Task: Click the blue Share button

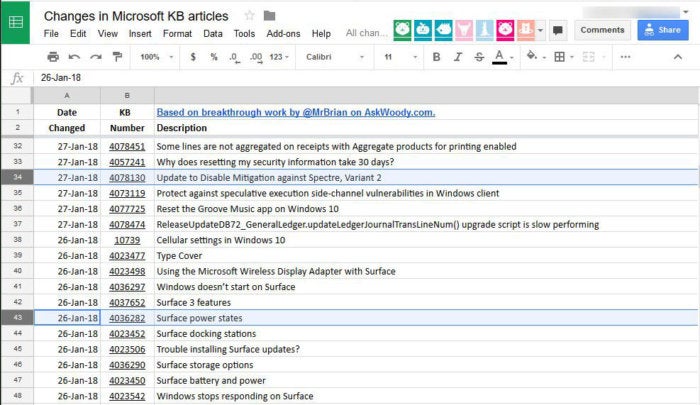Action: 662,30
